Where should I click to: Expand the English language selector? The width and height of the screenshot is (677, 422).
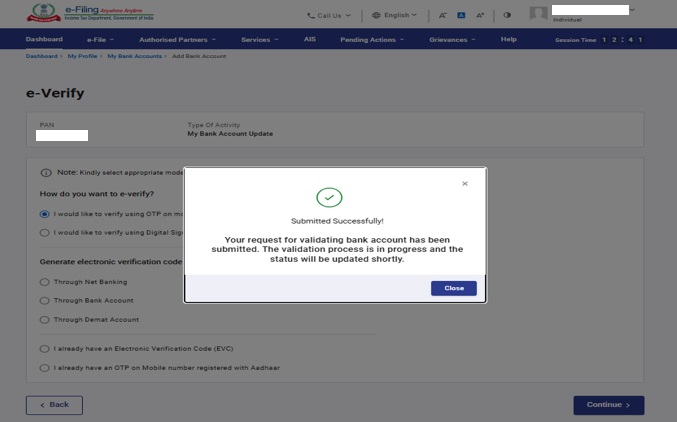[x=393, y=15]
